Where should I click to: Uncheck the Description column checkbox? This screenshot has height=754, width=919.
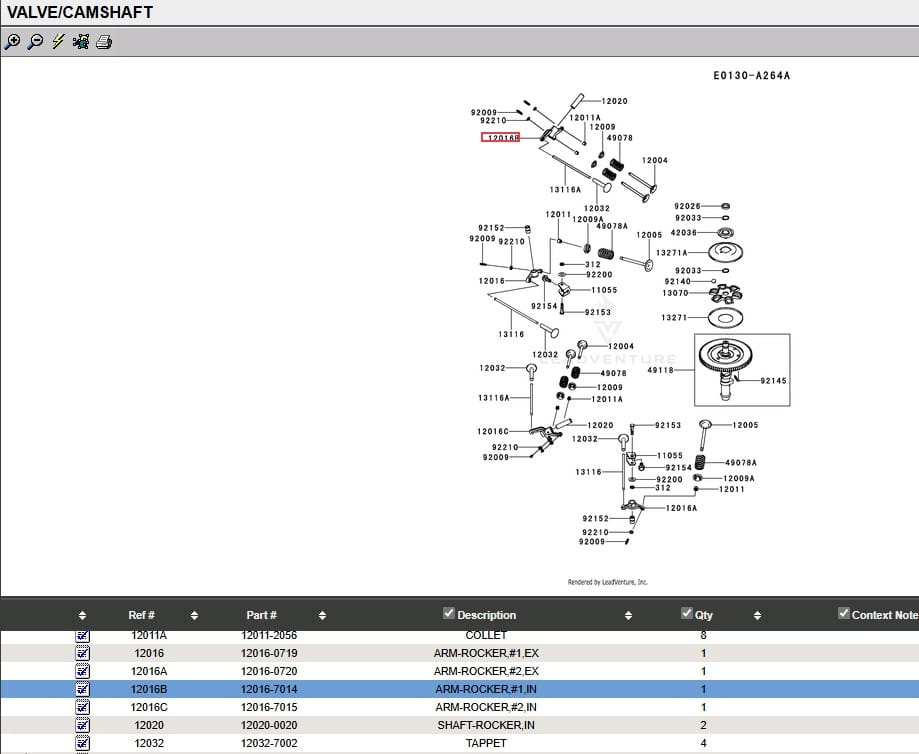(x=449, y=614)
